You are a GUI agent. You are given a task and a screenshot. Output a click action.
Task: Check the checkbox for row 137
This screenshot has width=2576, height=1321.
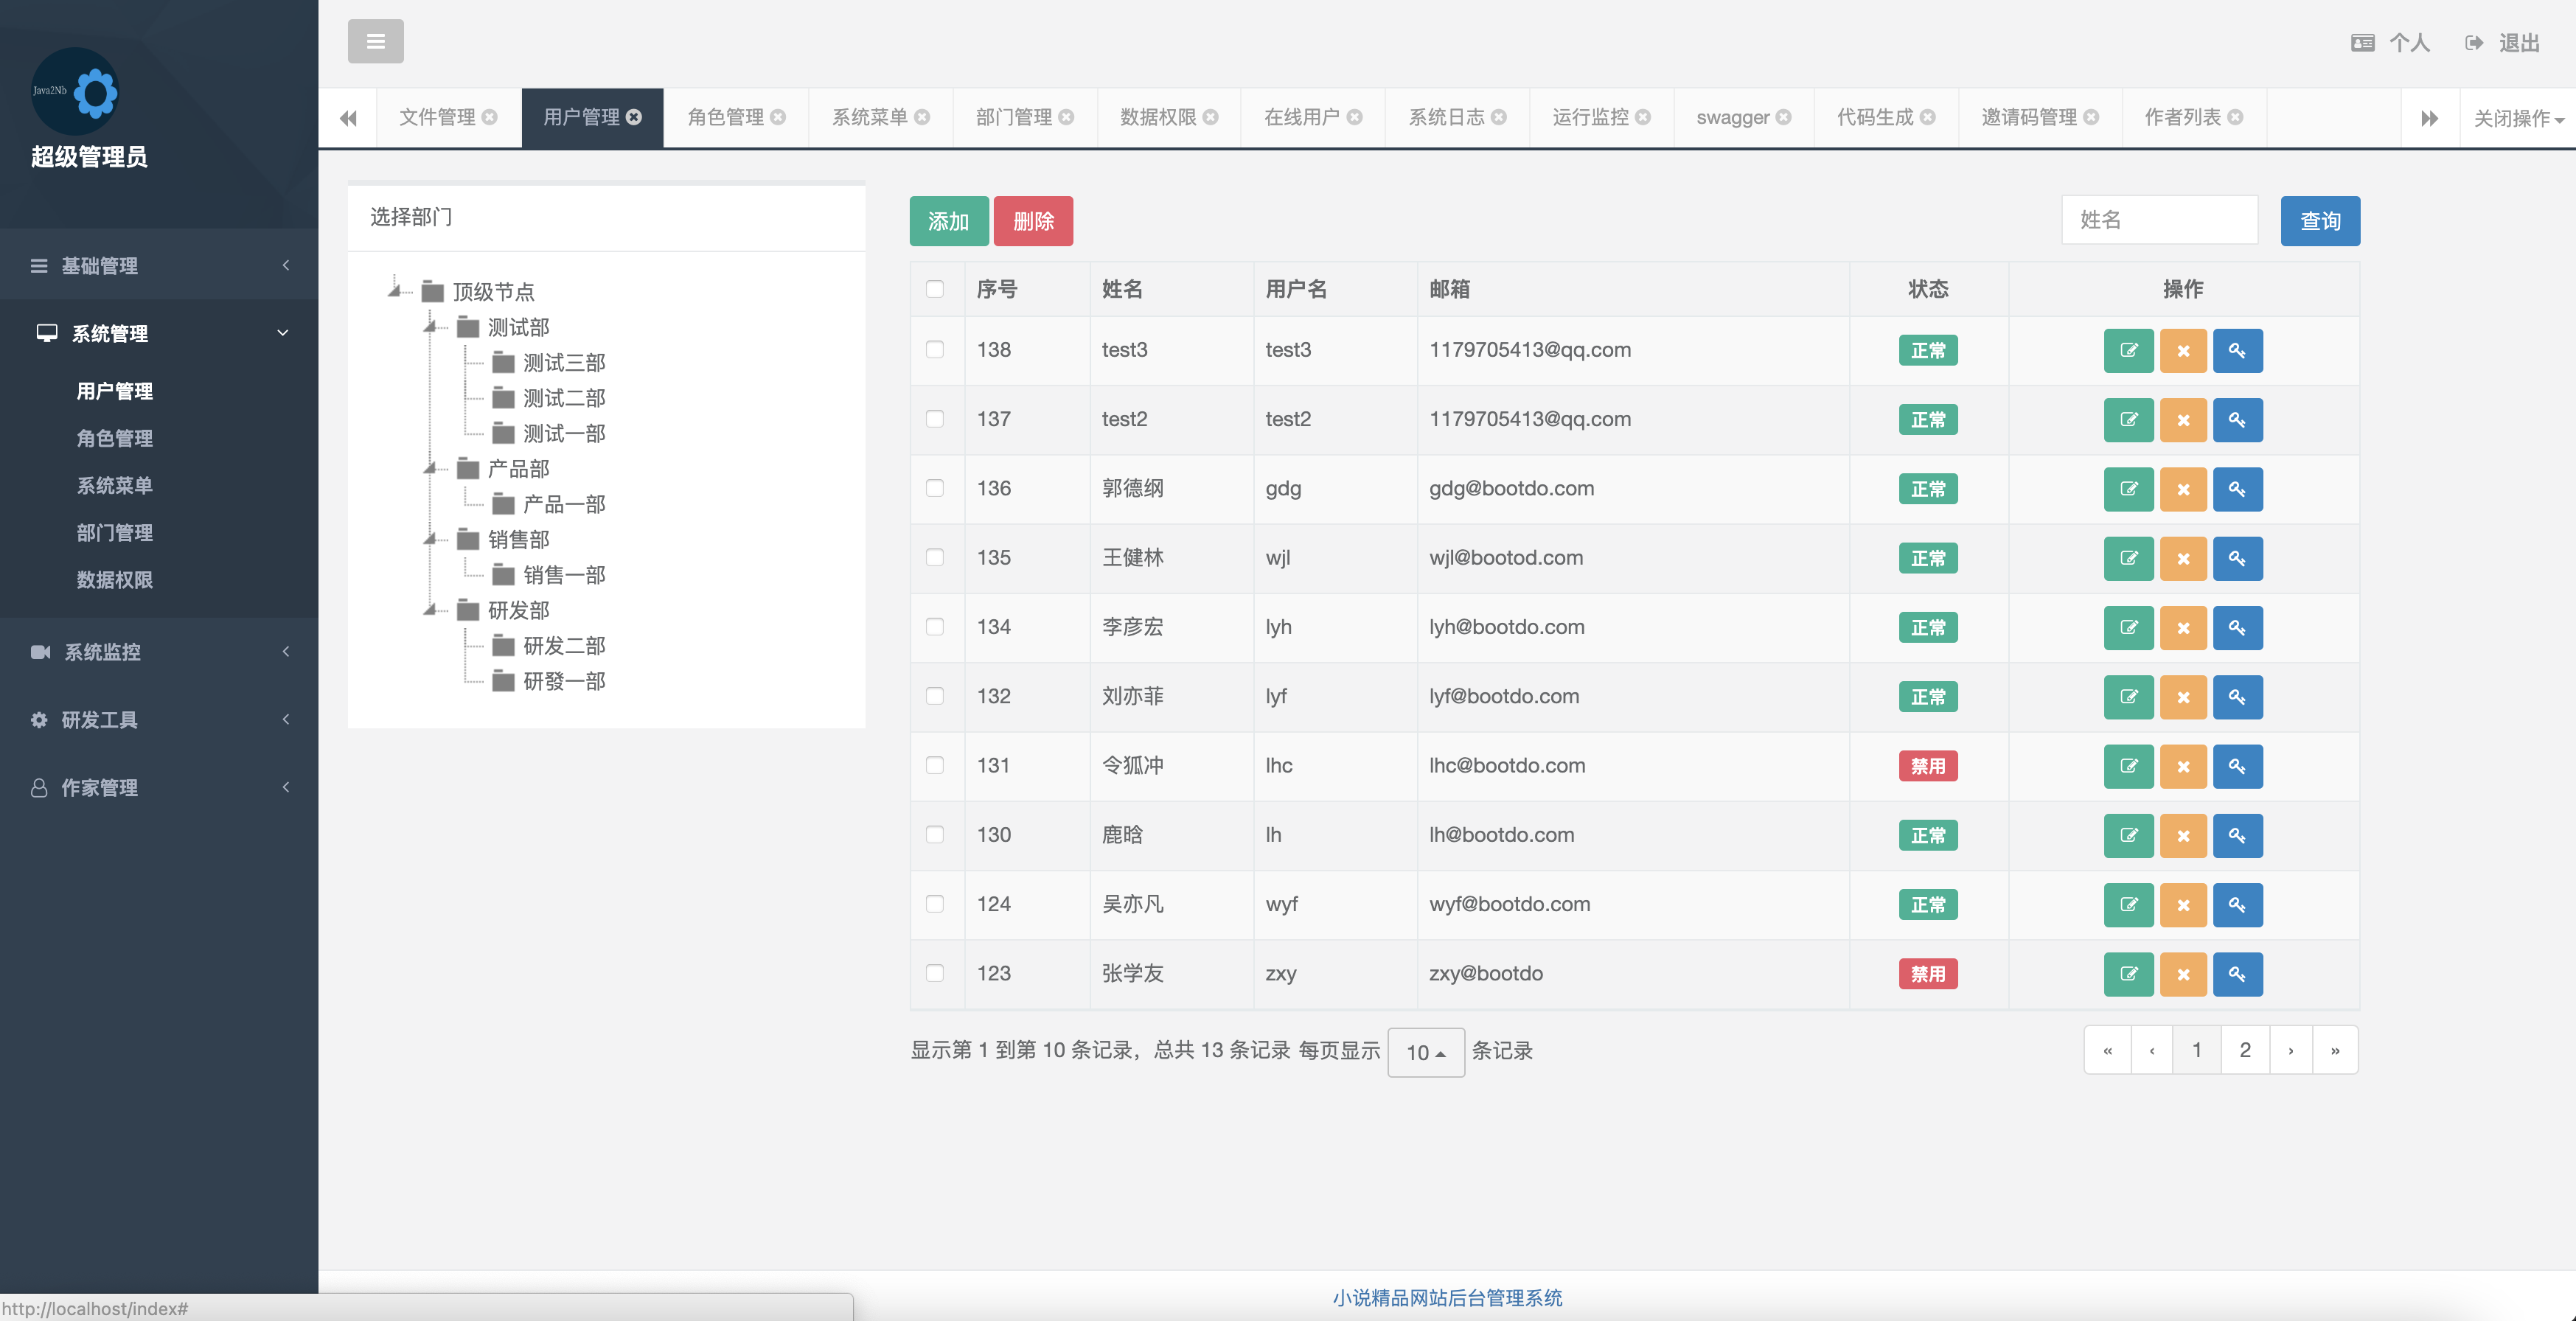[x=934, y=419]
